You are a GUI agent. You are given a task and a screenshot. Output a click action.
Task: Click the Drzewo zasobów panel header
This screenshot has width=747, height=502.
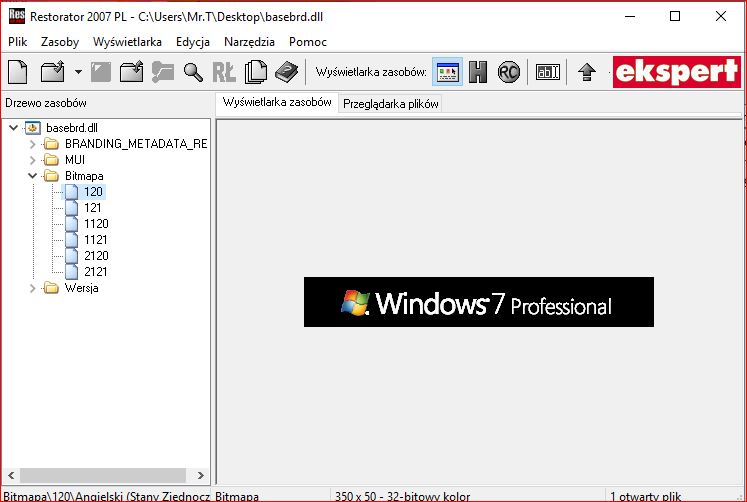pos(46,103)
